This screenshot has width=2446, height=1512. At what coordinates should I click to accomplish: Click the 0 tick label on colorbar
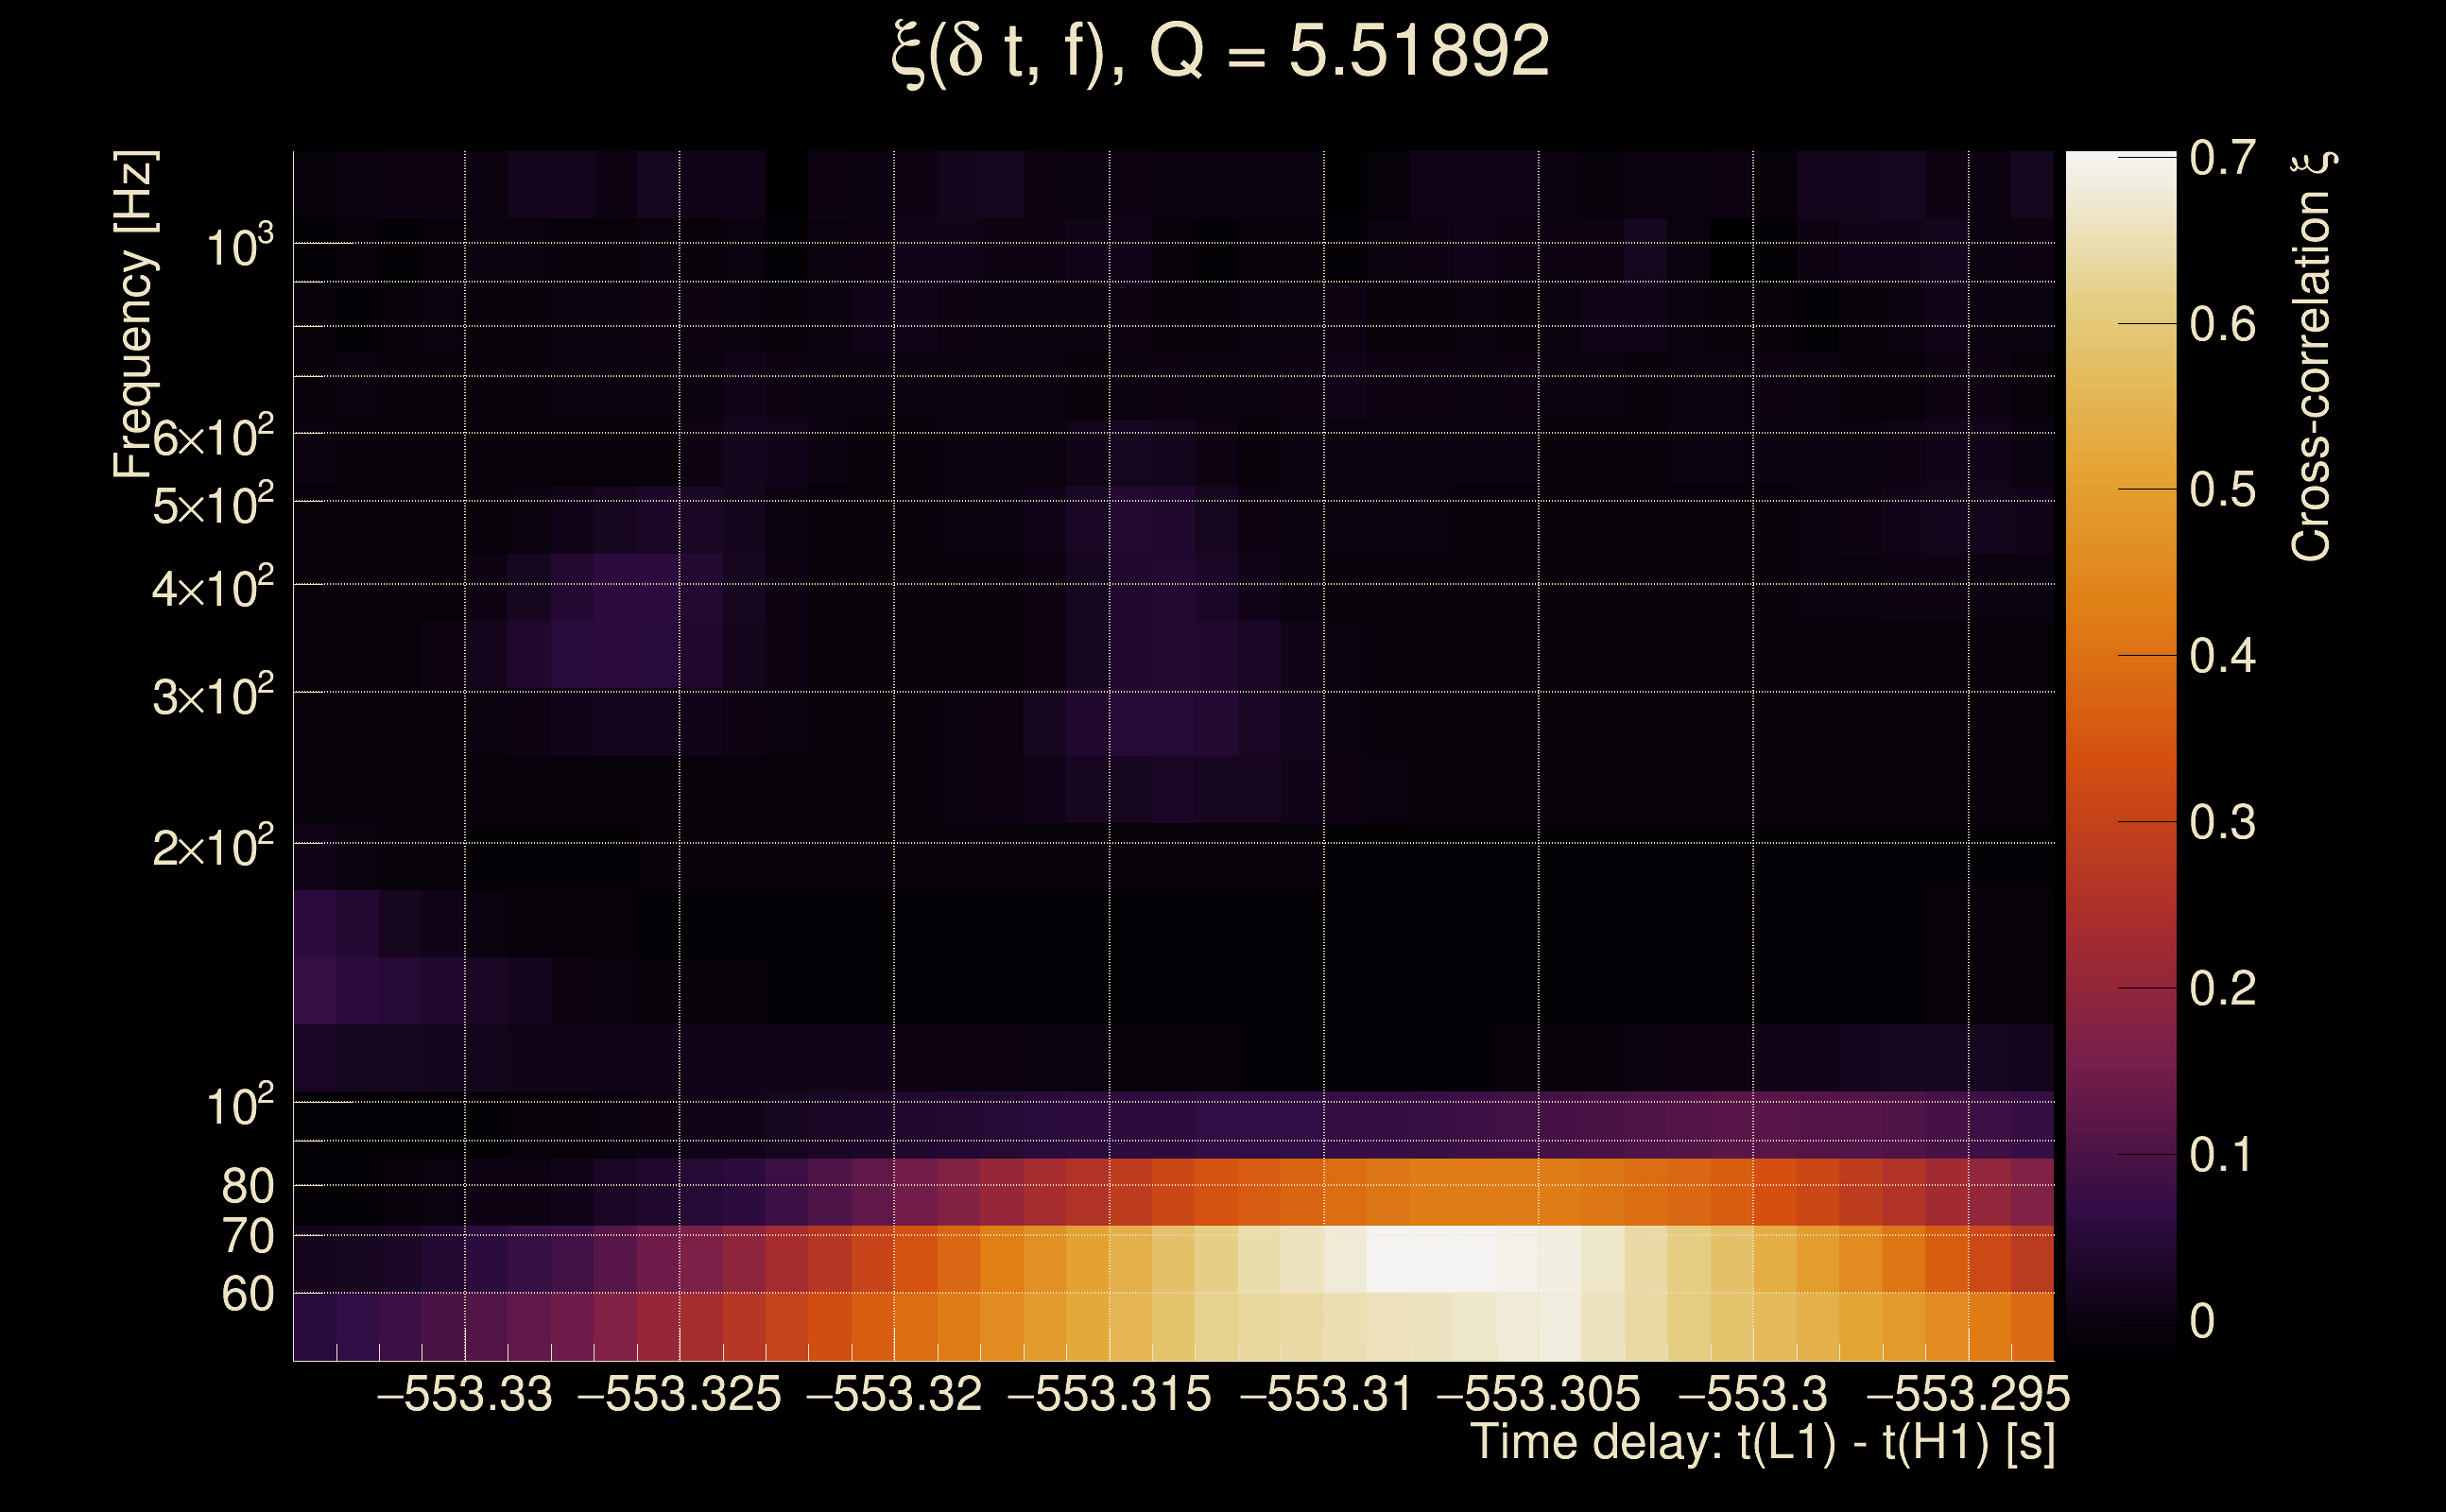pyautogui.click(x=2202, y=1321)
